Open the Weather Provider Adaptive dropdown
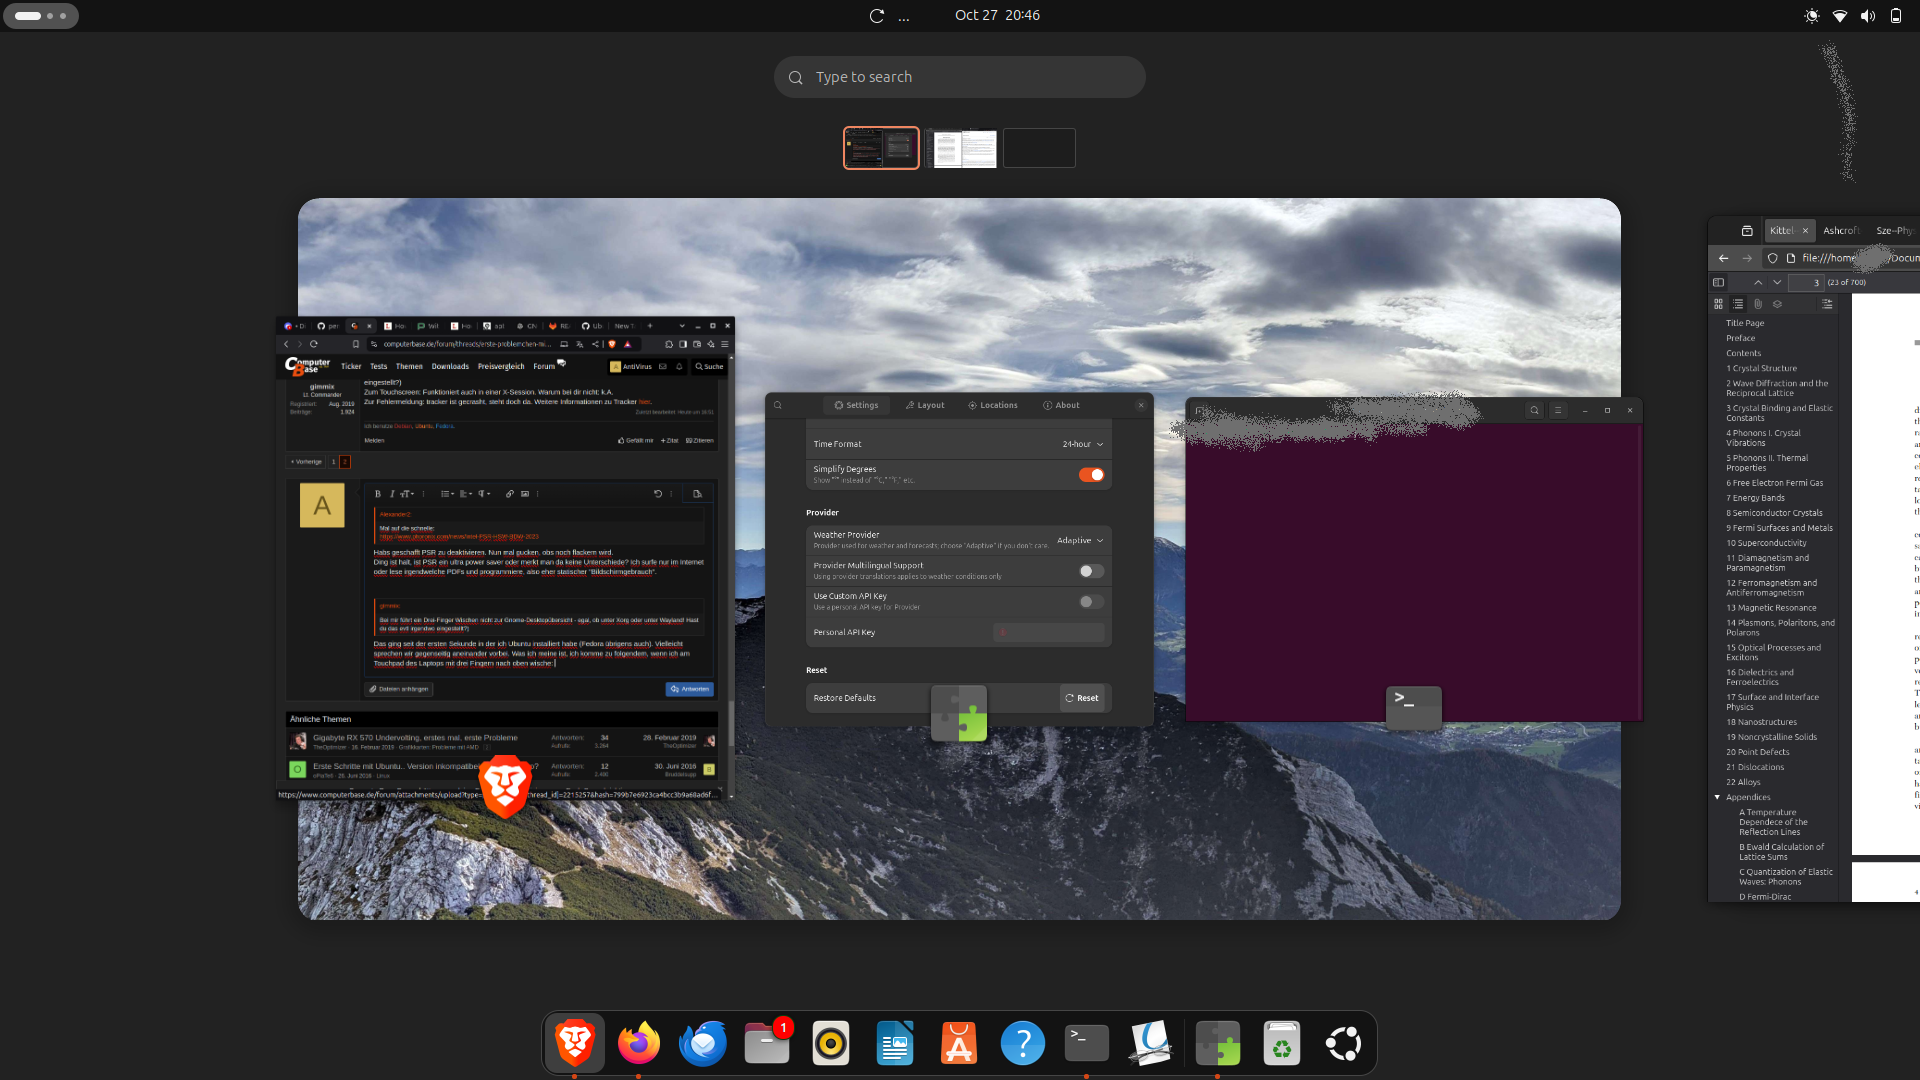 (x=1080, y=540)
